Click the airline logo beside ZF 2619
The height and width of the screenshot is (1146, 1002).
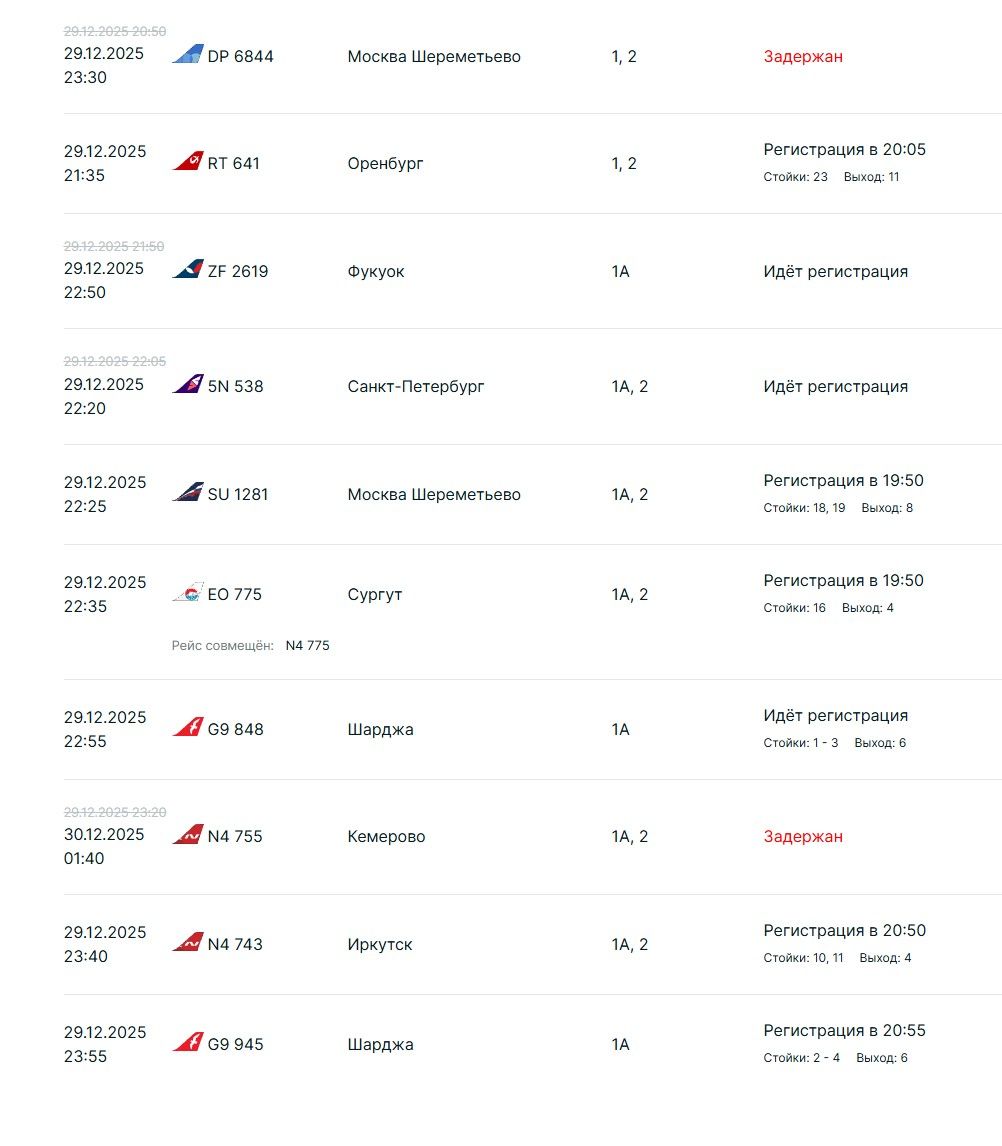187,270
